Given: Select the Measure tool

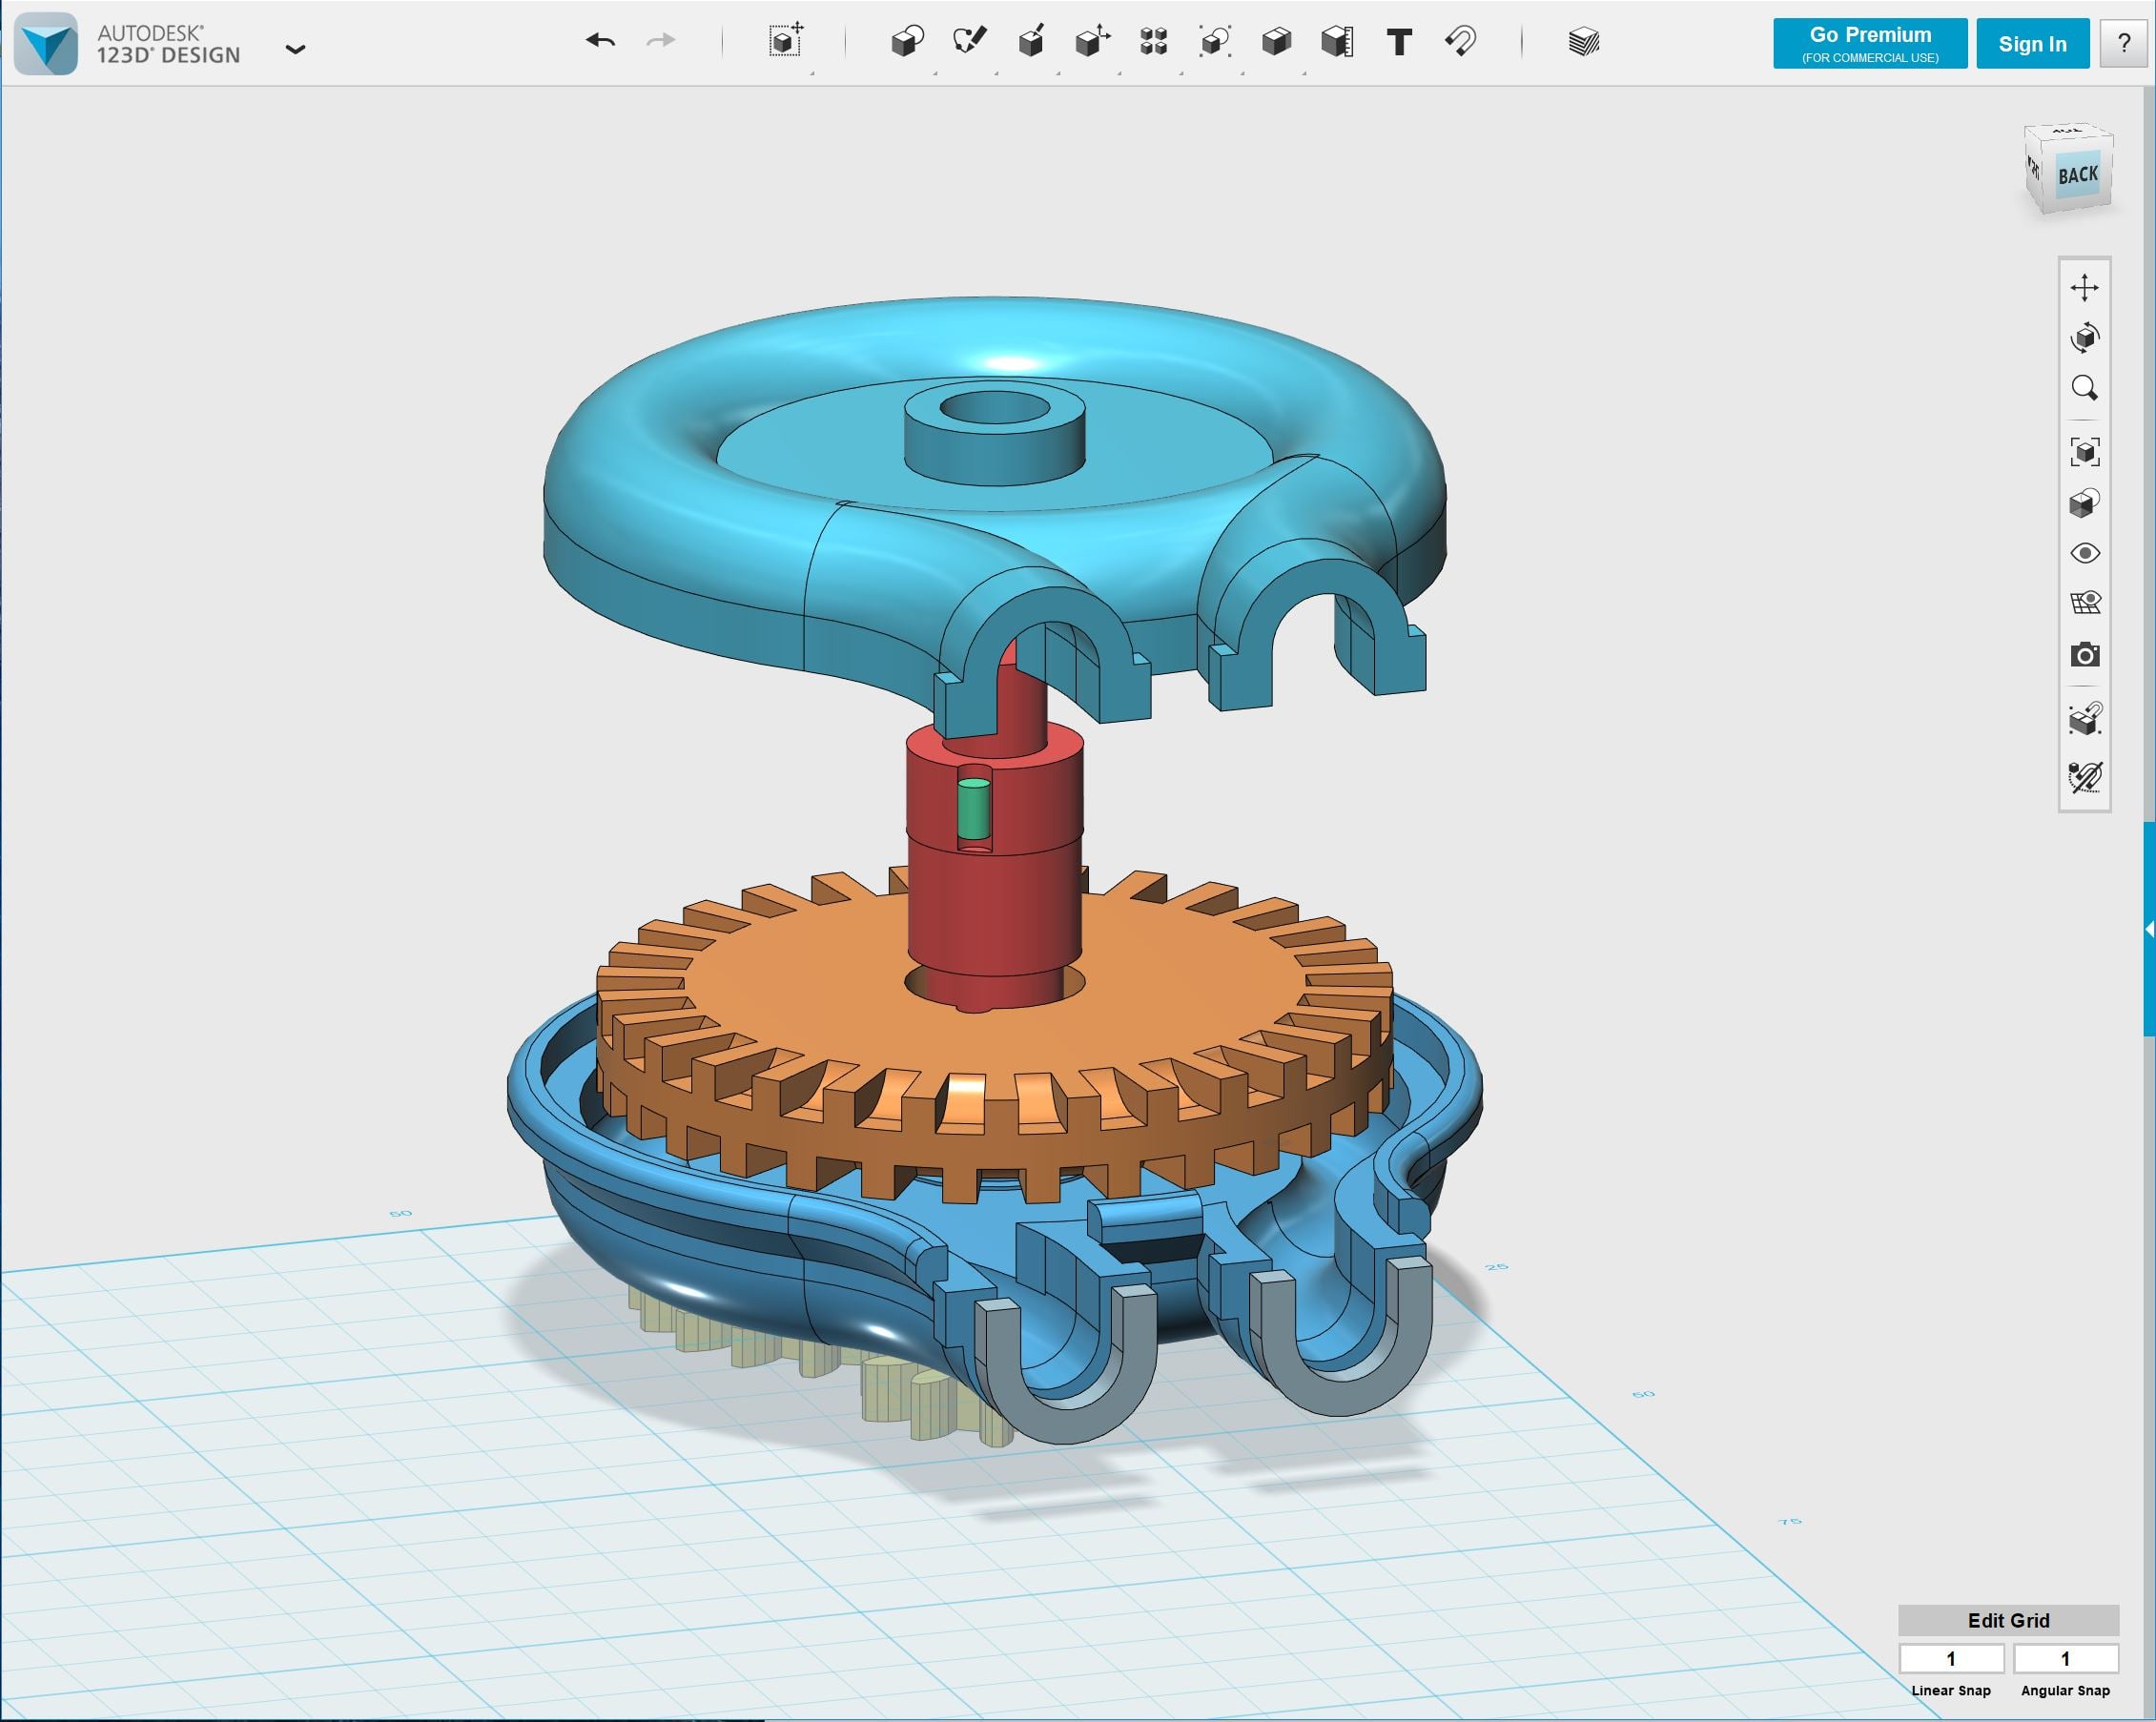Looking at the screenshot, I should click(1337, 42).
